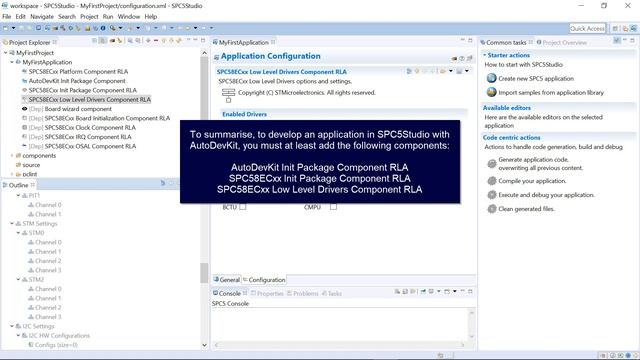The image size is (640, 360).
Task: Click Clean generated files link
Action: tap(527, 209)
